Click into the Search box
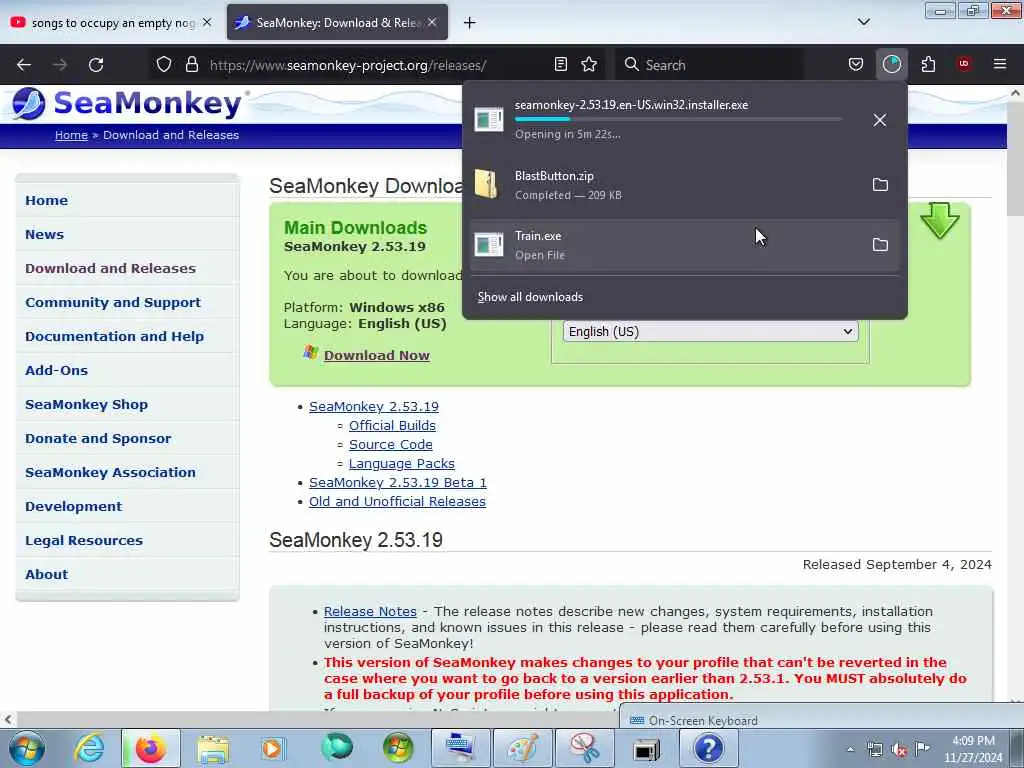 (710, 65)
